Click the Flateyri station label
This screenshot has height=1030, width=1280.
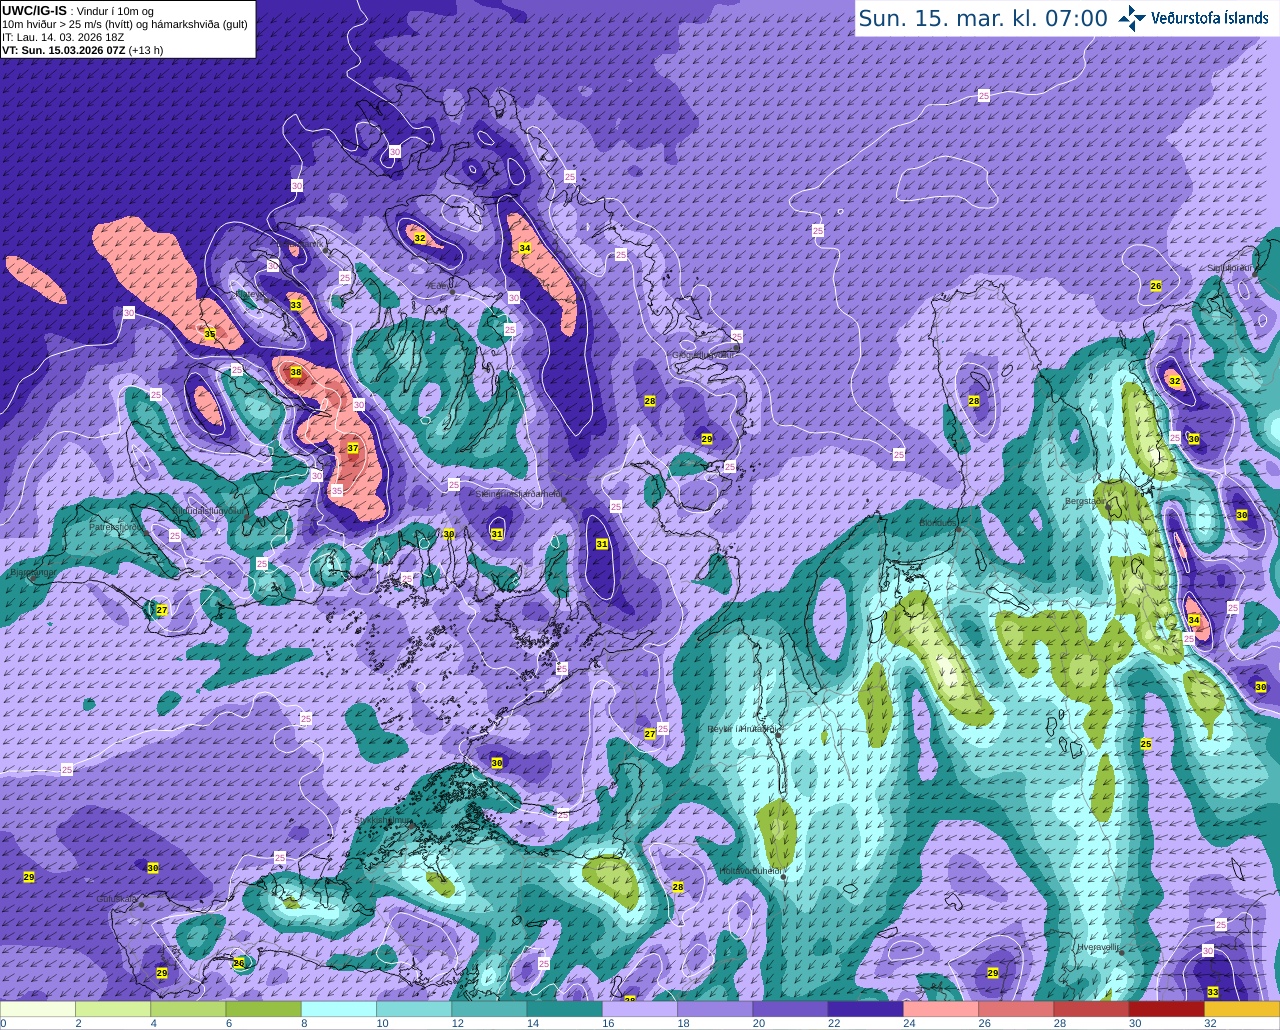pos(252,294)
